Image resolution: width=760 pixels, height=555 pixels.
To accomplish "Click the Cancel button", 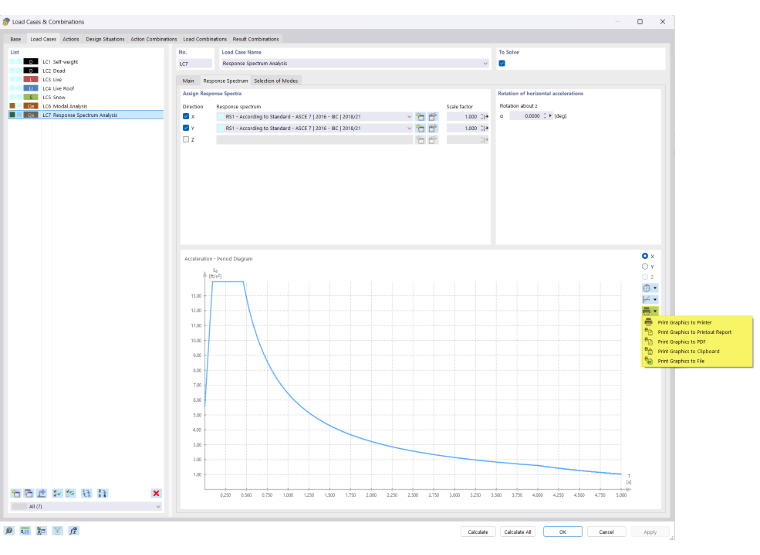I will pyautogui.click(x=606, y=532).
